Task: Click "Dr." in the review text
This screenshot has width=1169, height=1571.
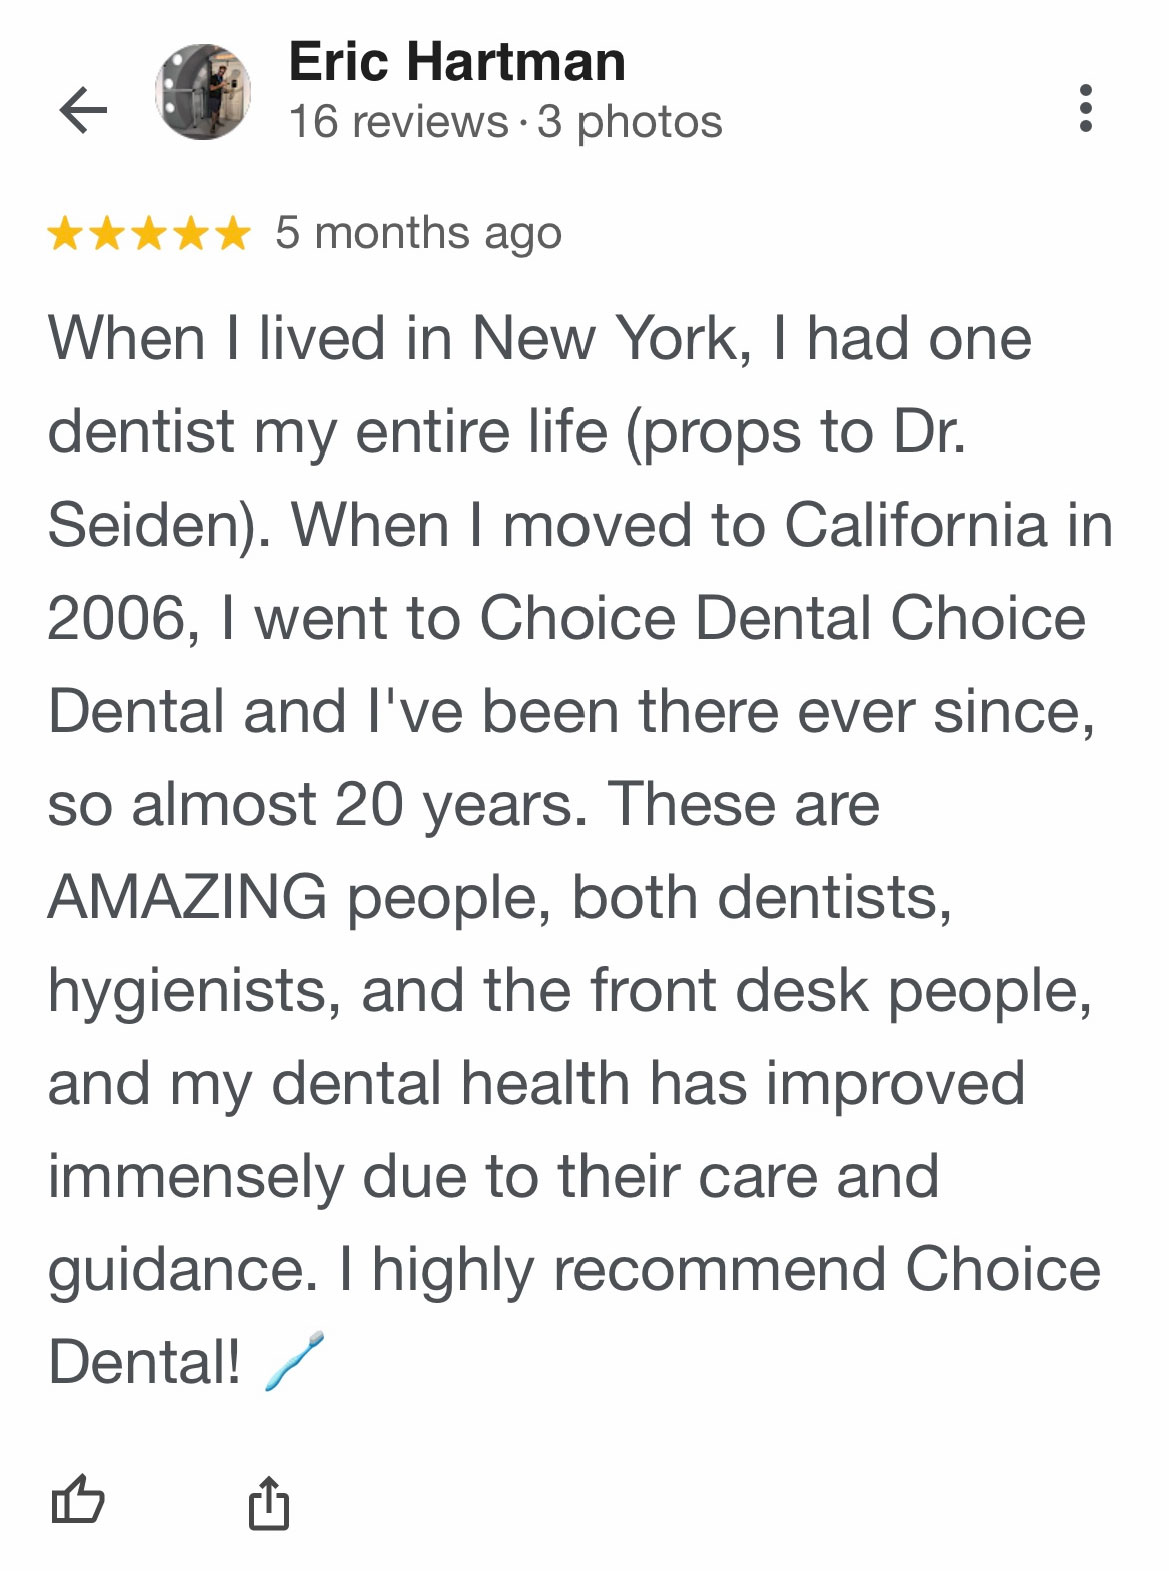Action: 929,432
